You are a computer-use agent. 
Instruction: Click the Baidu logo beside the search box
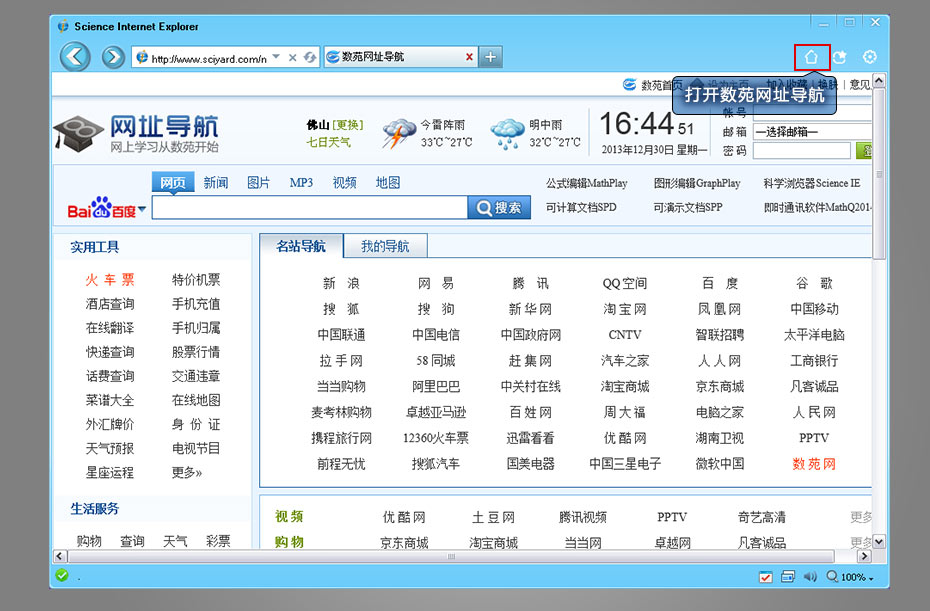click(101, 208)
